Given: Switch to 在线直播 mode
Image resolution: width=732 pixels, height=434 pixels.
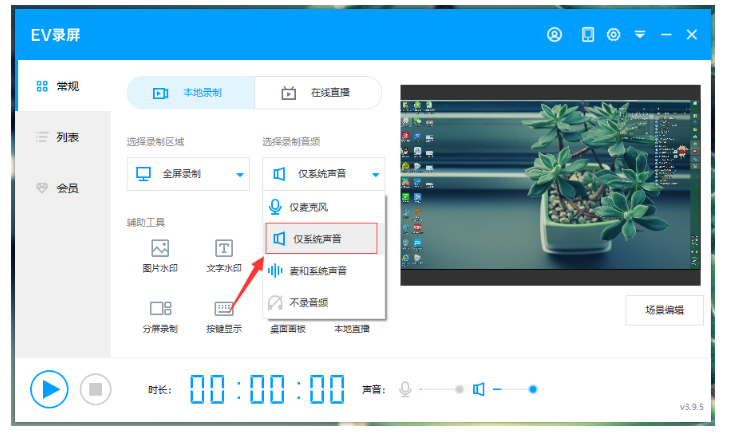Looking at the screenshot, I should (x=318, y=93).
